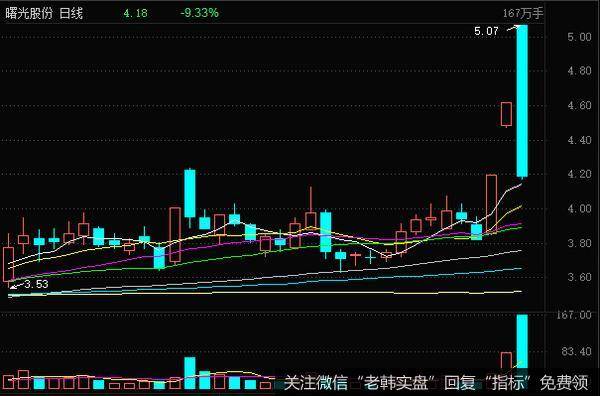Select the 日线 daily period label

(x=71, y=14)
